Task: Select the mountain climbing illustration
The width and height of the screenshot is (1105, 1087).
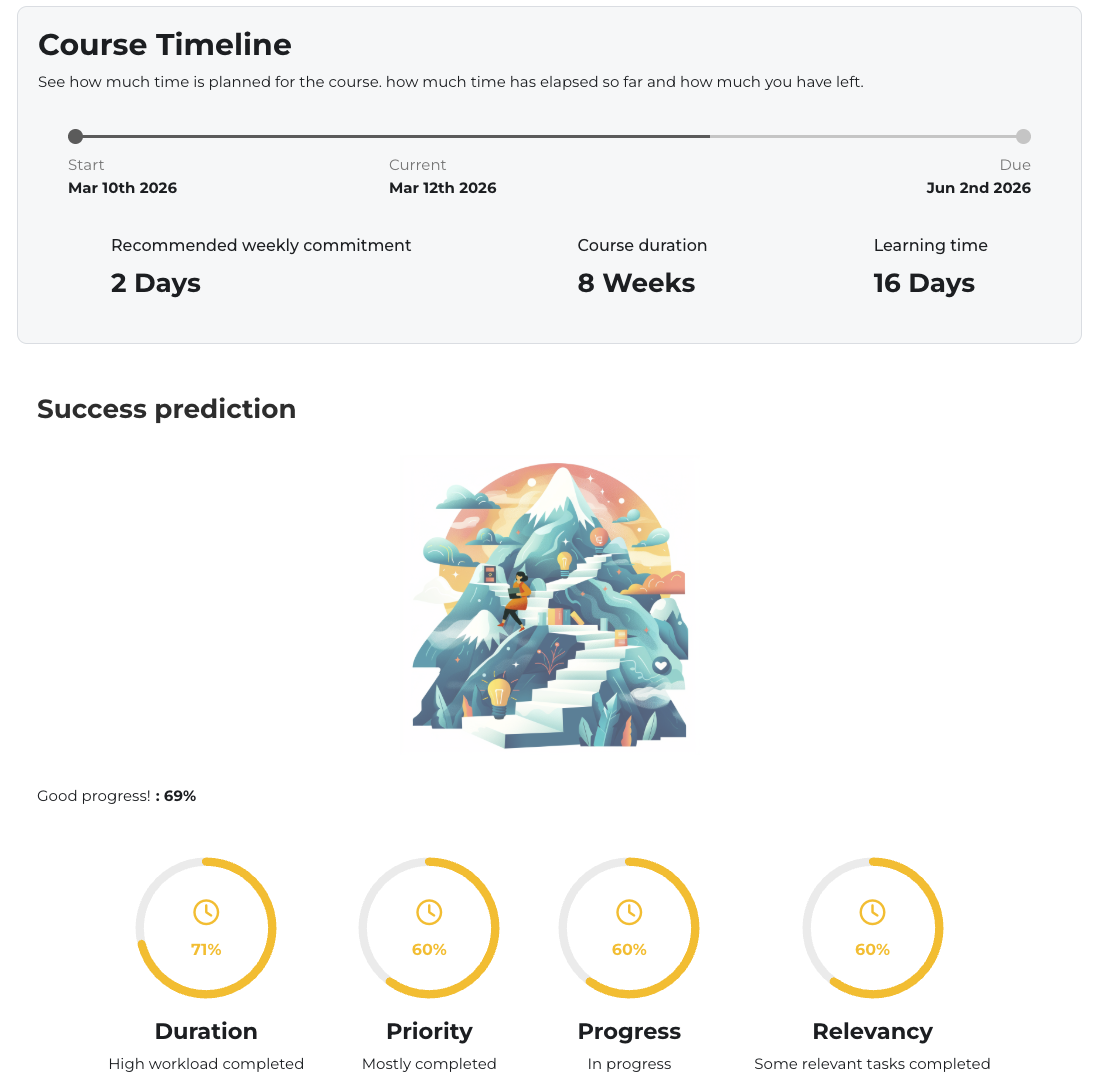Action: [x=548, y=604]
